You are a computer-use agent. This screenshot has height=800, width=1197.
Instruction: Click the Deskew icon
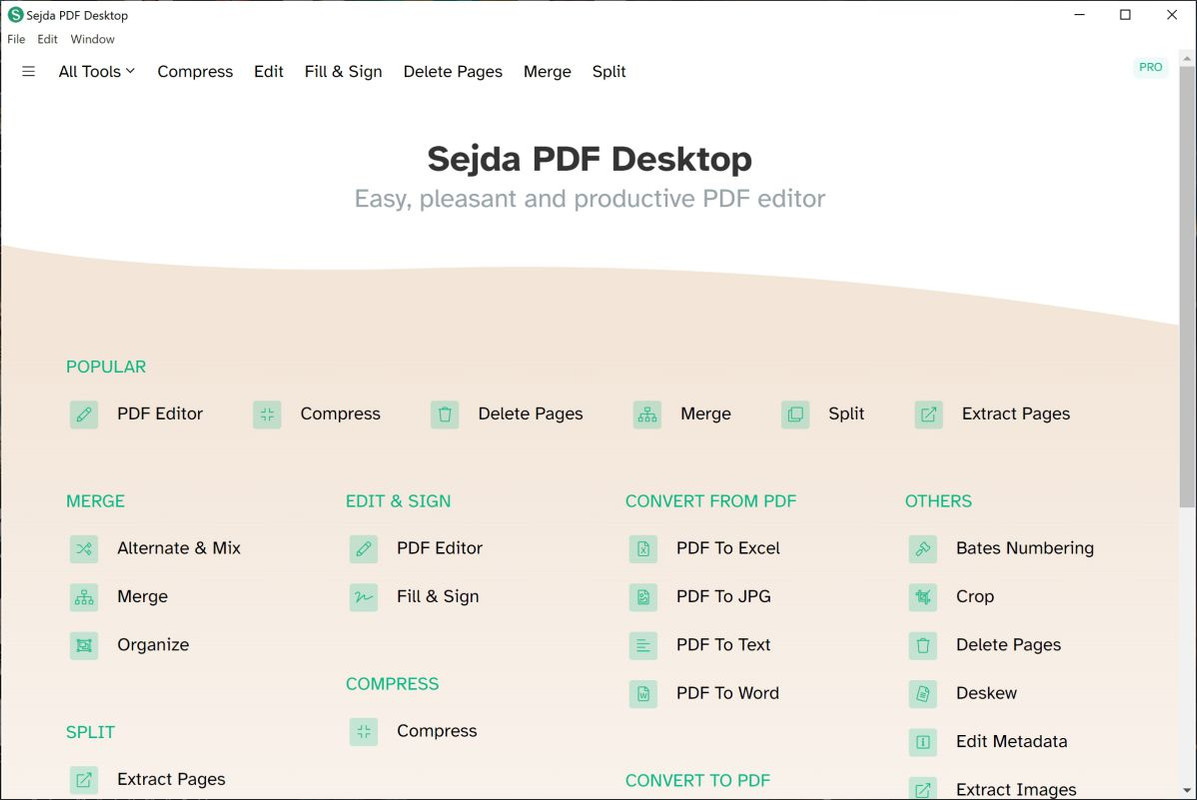[x=923, y=694]
